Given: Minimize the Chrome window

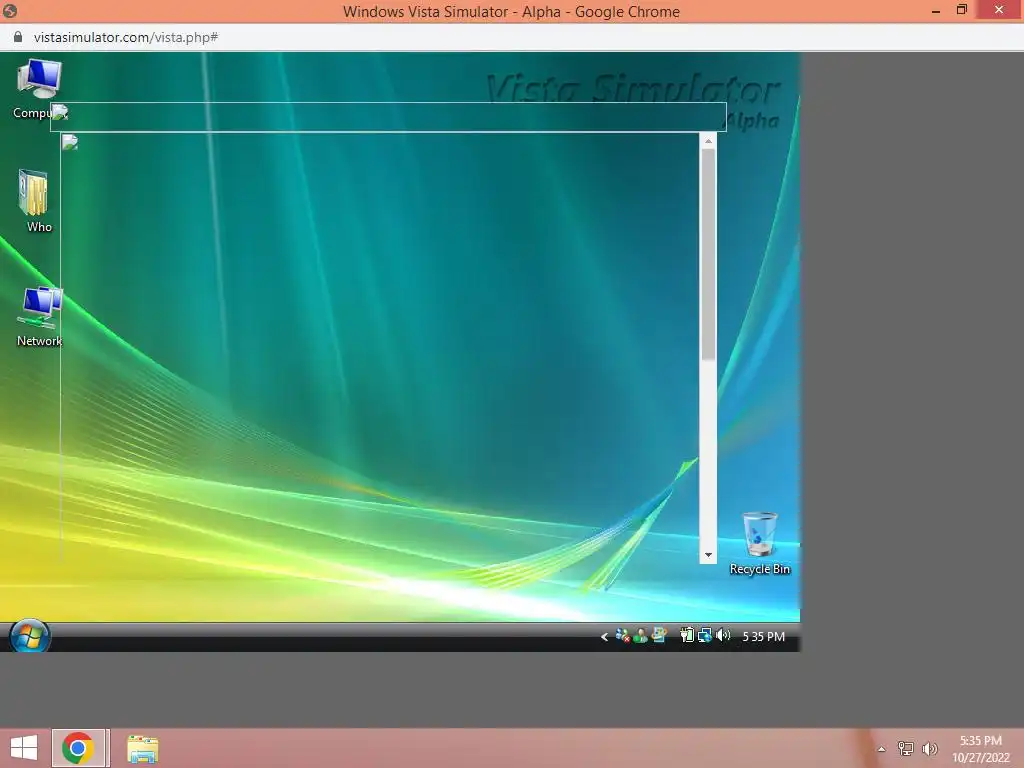Looking at the screenshot, I should pos(936,11).
